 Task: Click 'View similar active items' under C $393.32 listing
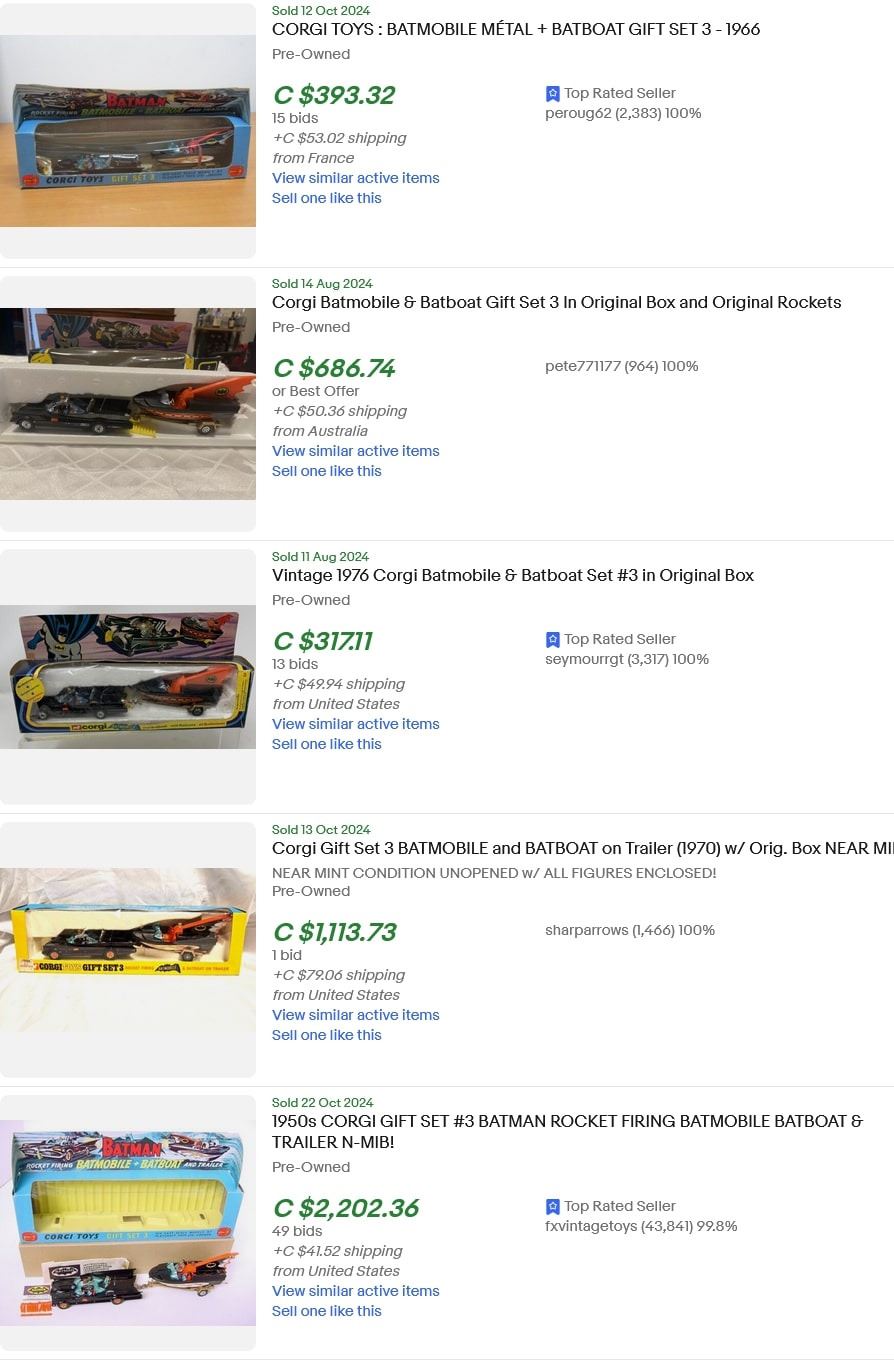pyautogui.click(x=356, y=178)
